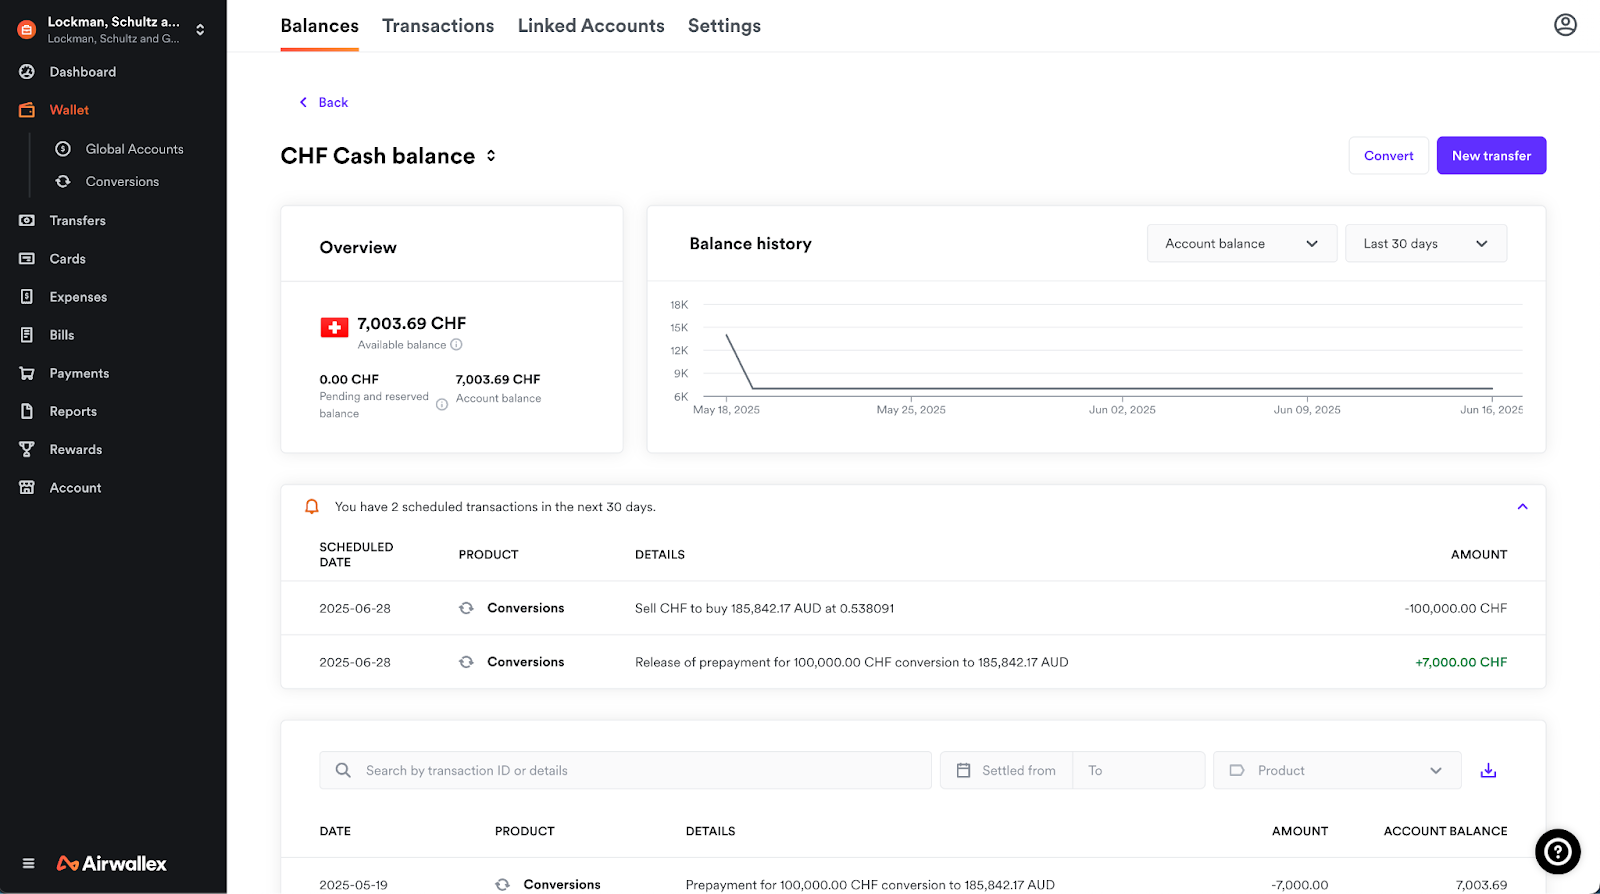This screenshot has height=894, width=1600.
Task: Click the Global Accounts dollar icon
Action: tap(63, 149)
